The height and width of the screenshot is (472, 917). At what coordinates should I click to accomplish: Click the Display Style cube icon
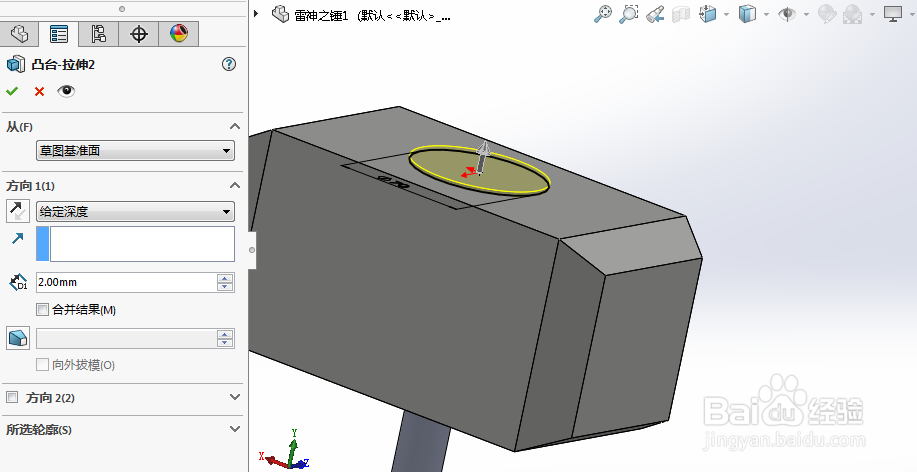pyautogui.click(x=747, y=14)
